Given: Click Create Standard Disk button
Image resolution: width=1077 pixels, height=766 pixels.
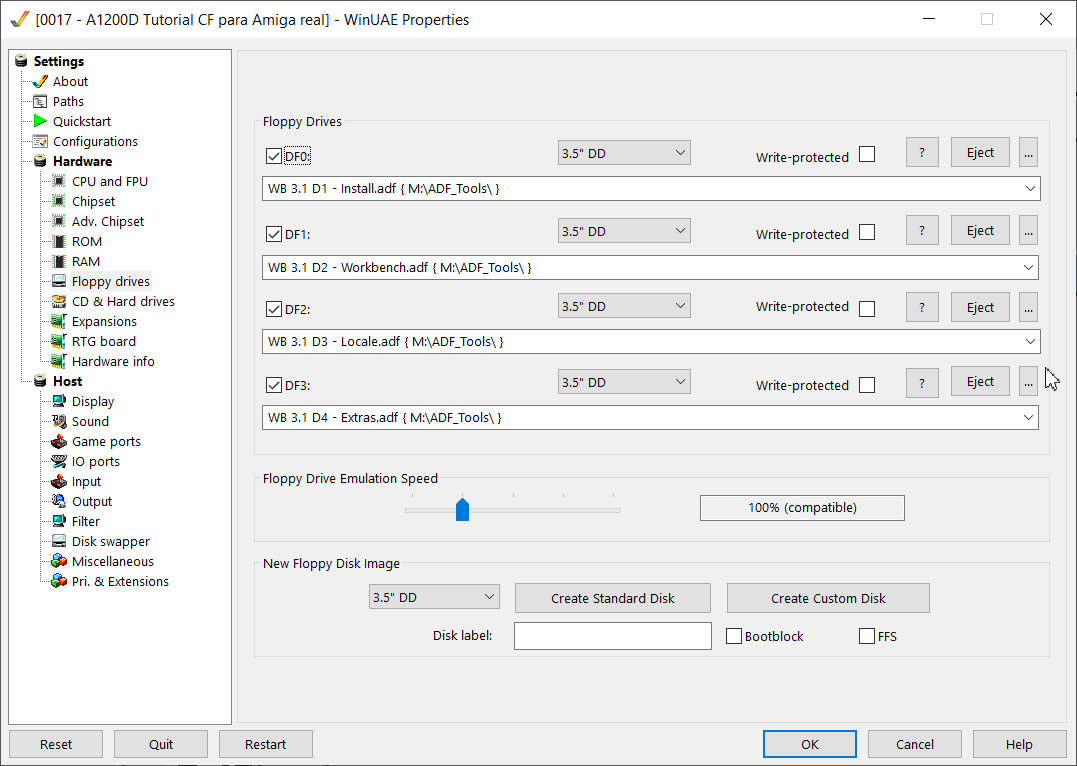Looking at the screenshot, I should pyautogui.click(x=613, y=598).
